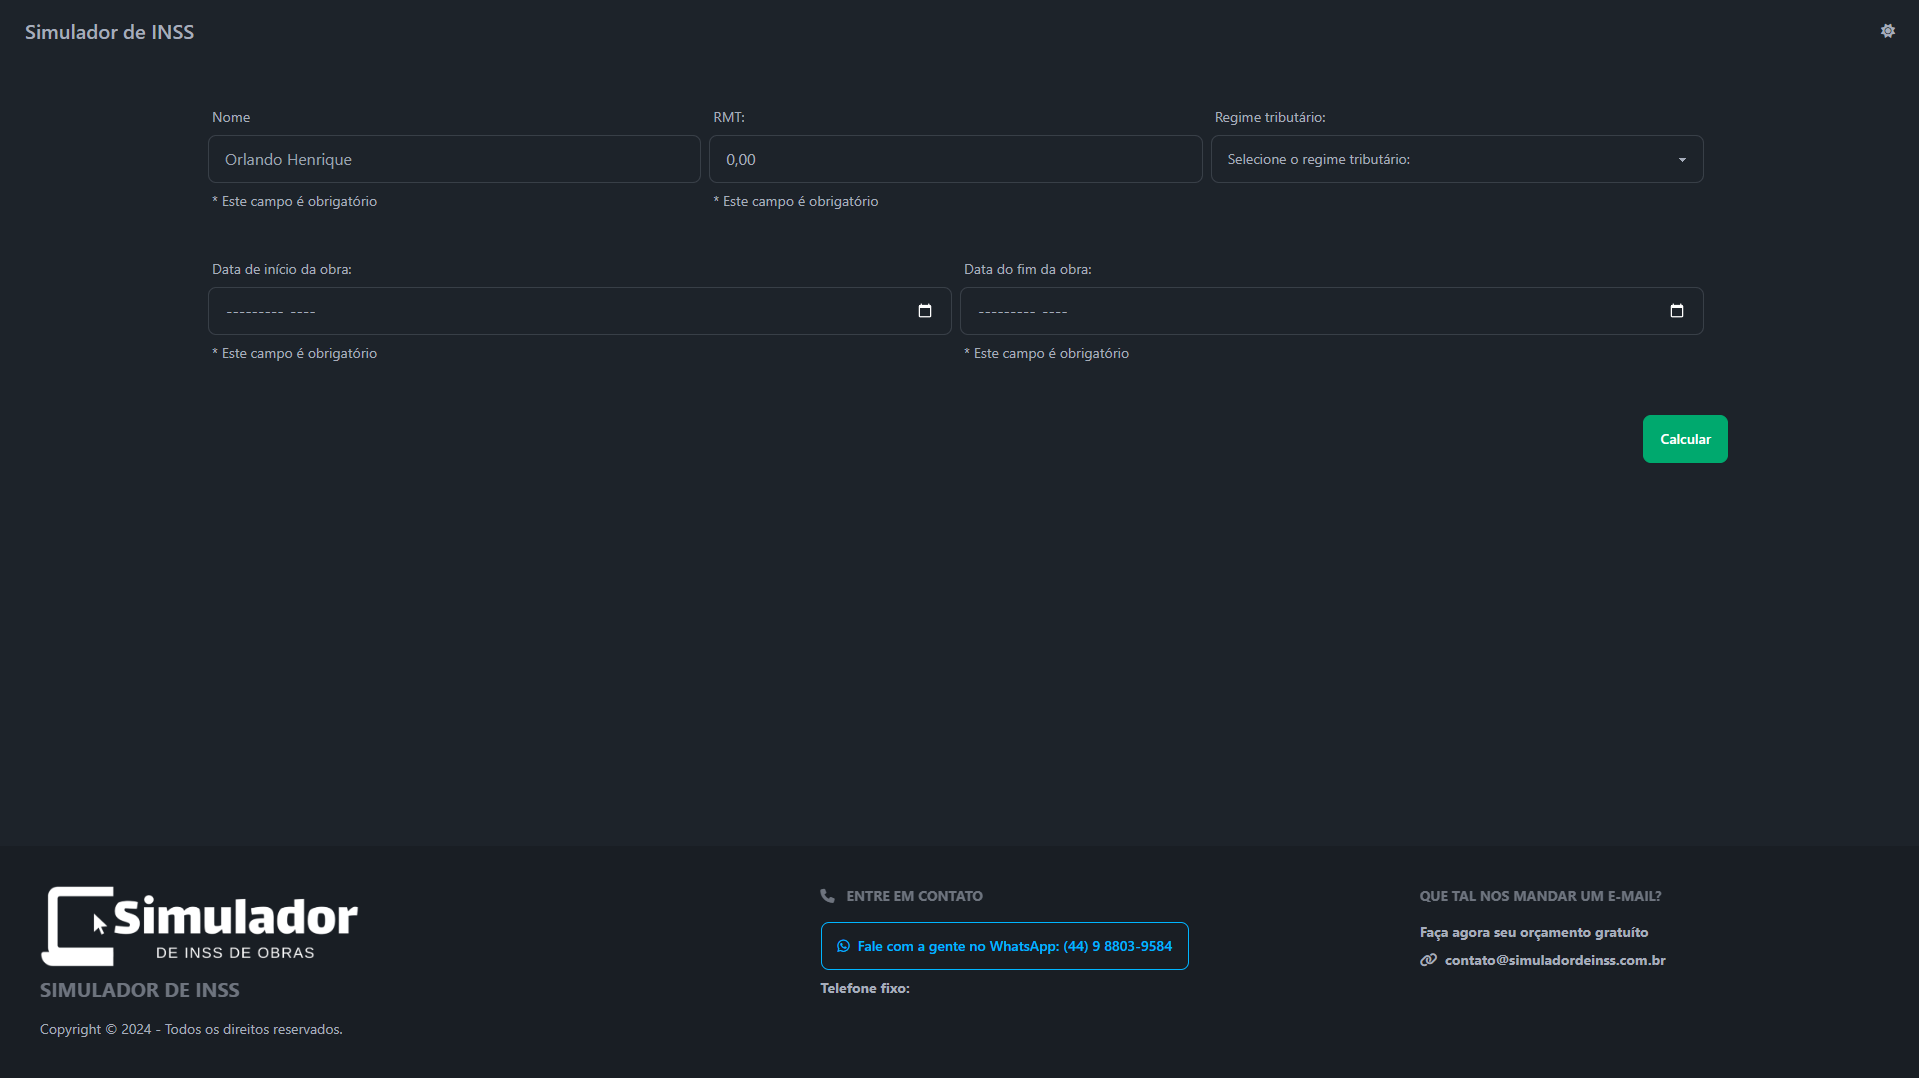Open the end date calendar picker icon
This screenshot has height=1078, width=1919.
tap(1677, 311)
